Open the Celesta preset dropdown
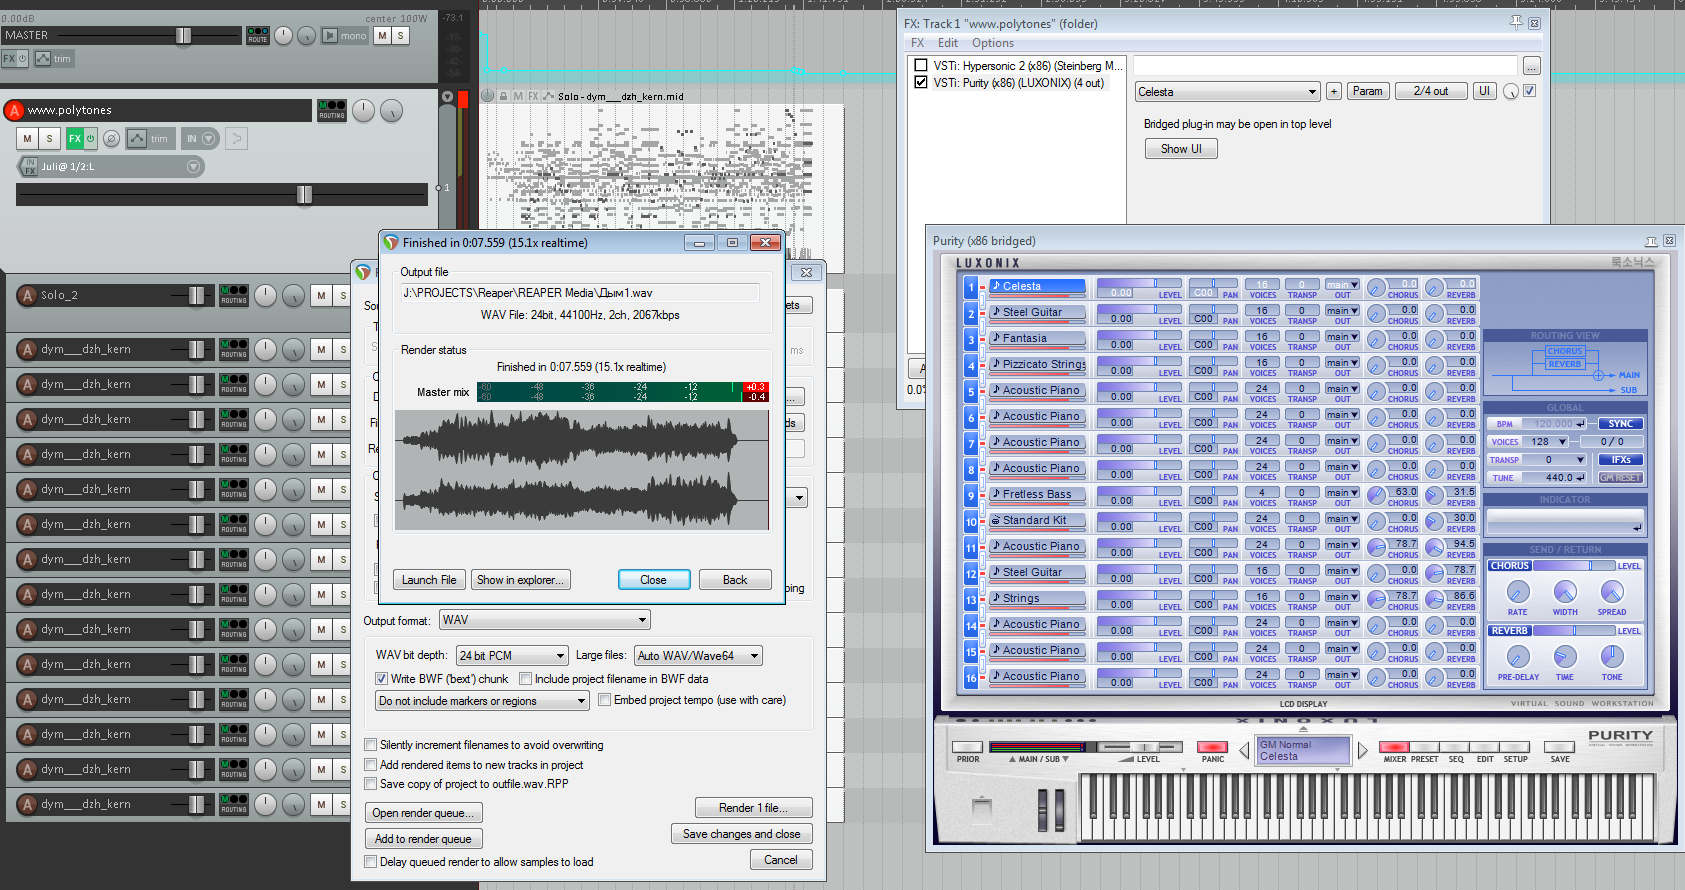 [x=1227, y=92]
